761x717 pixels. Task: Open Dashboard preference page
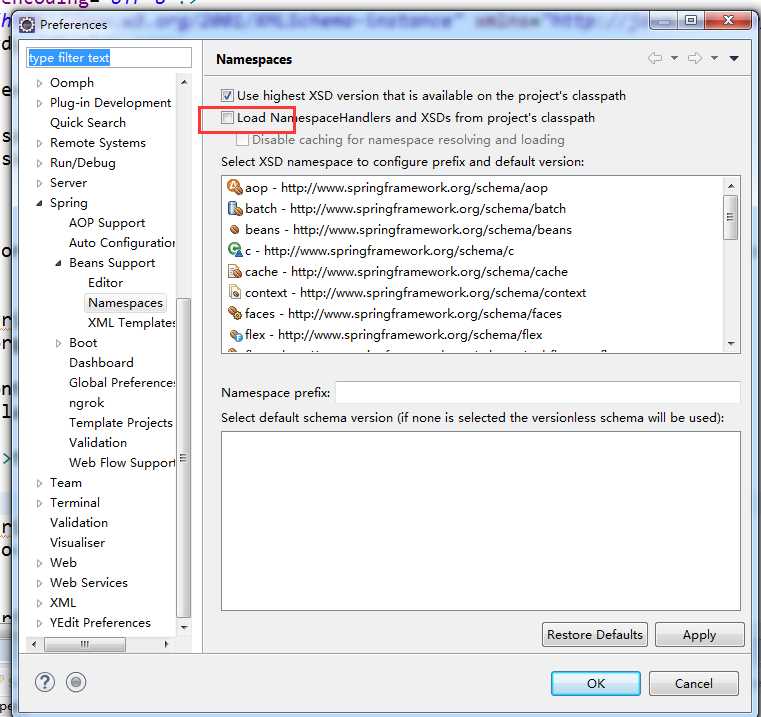(101, 363)
